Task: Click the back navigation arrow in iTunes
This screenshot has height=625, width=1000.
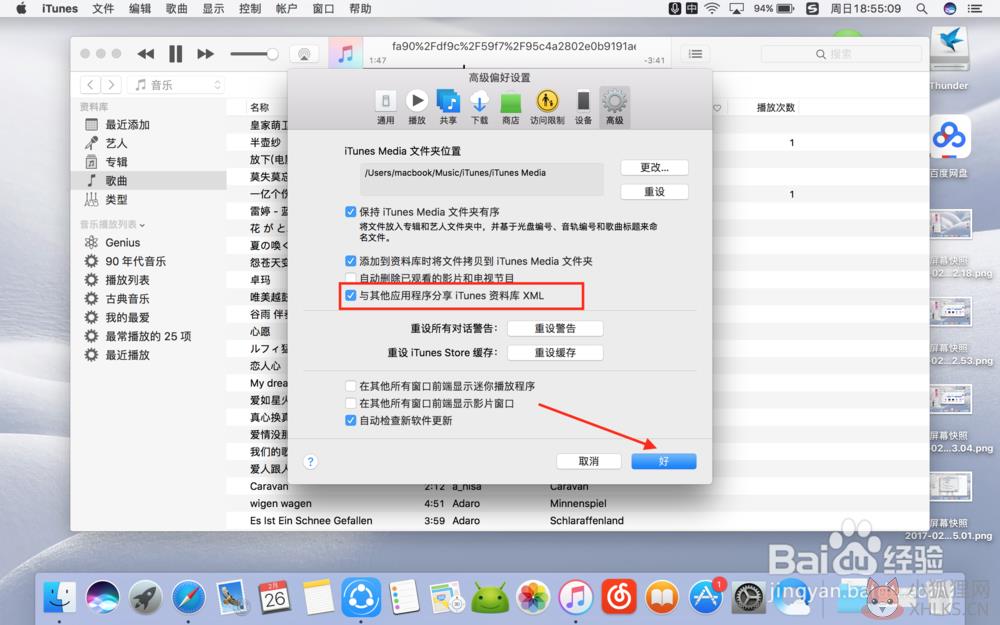Action: (91, 85)
